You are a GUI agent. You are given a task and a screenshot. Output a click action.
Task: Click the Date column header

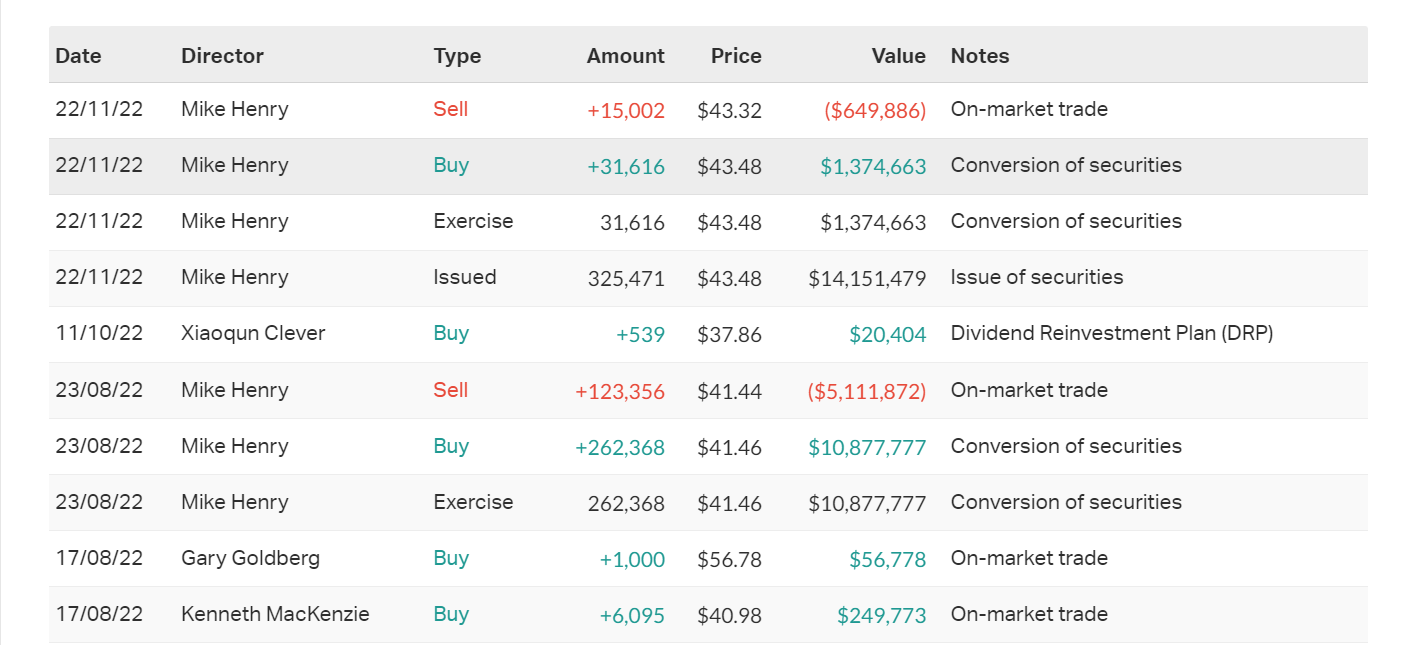78,56
